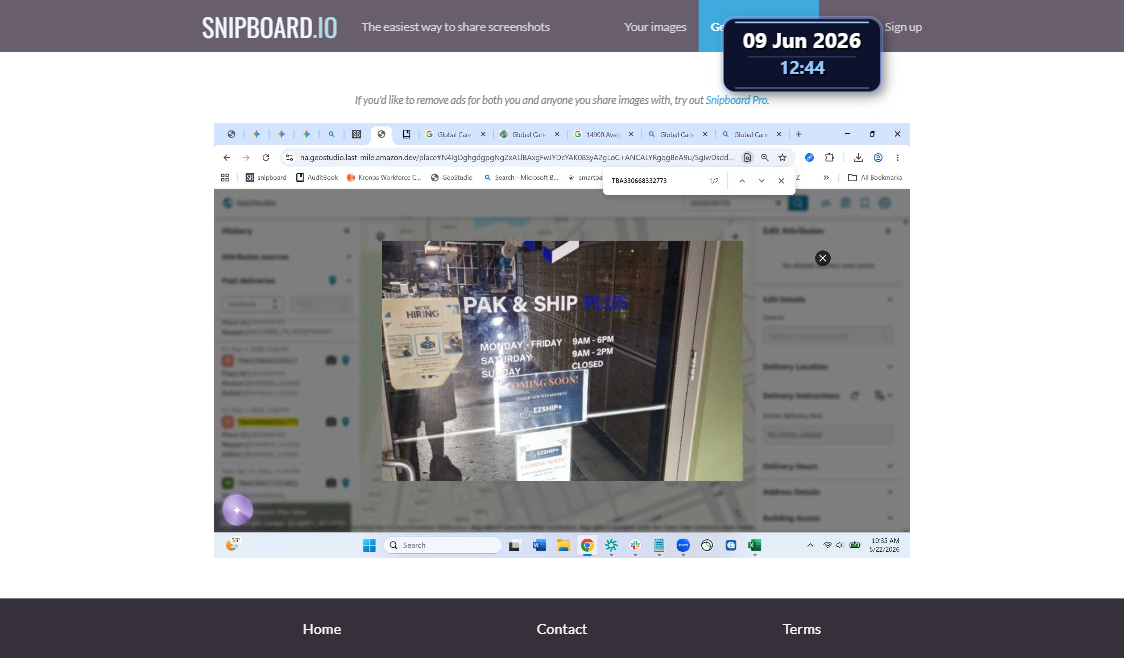The image size is (1124, 658).
Task: Open the Contact footer link
Action: (x=561, y=629)
